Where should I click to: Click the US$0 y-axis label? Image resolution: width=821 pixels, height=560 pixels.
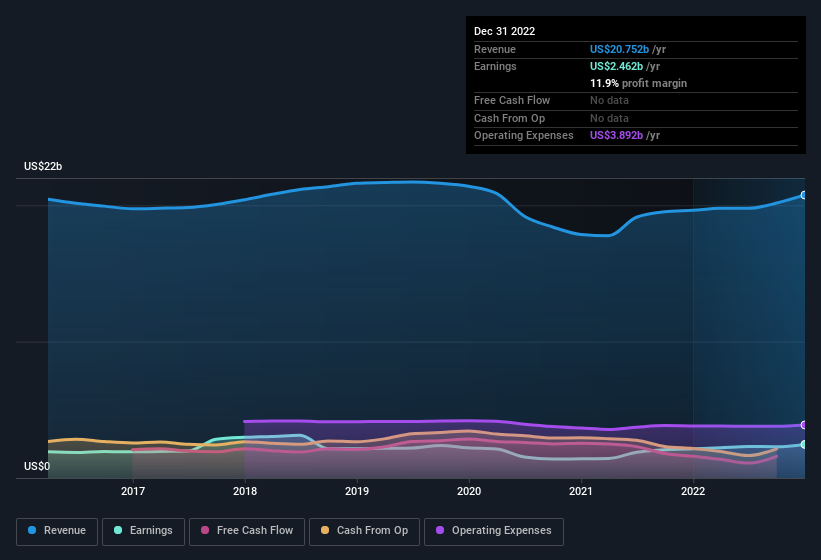(x=37, y=466)
